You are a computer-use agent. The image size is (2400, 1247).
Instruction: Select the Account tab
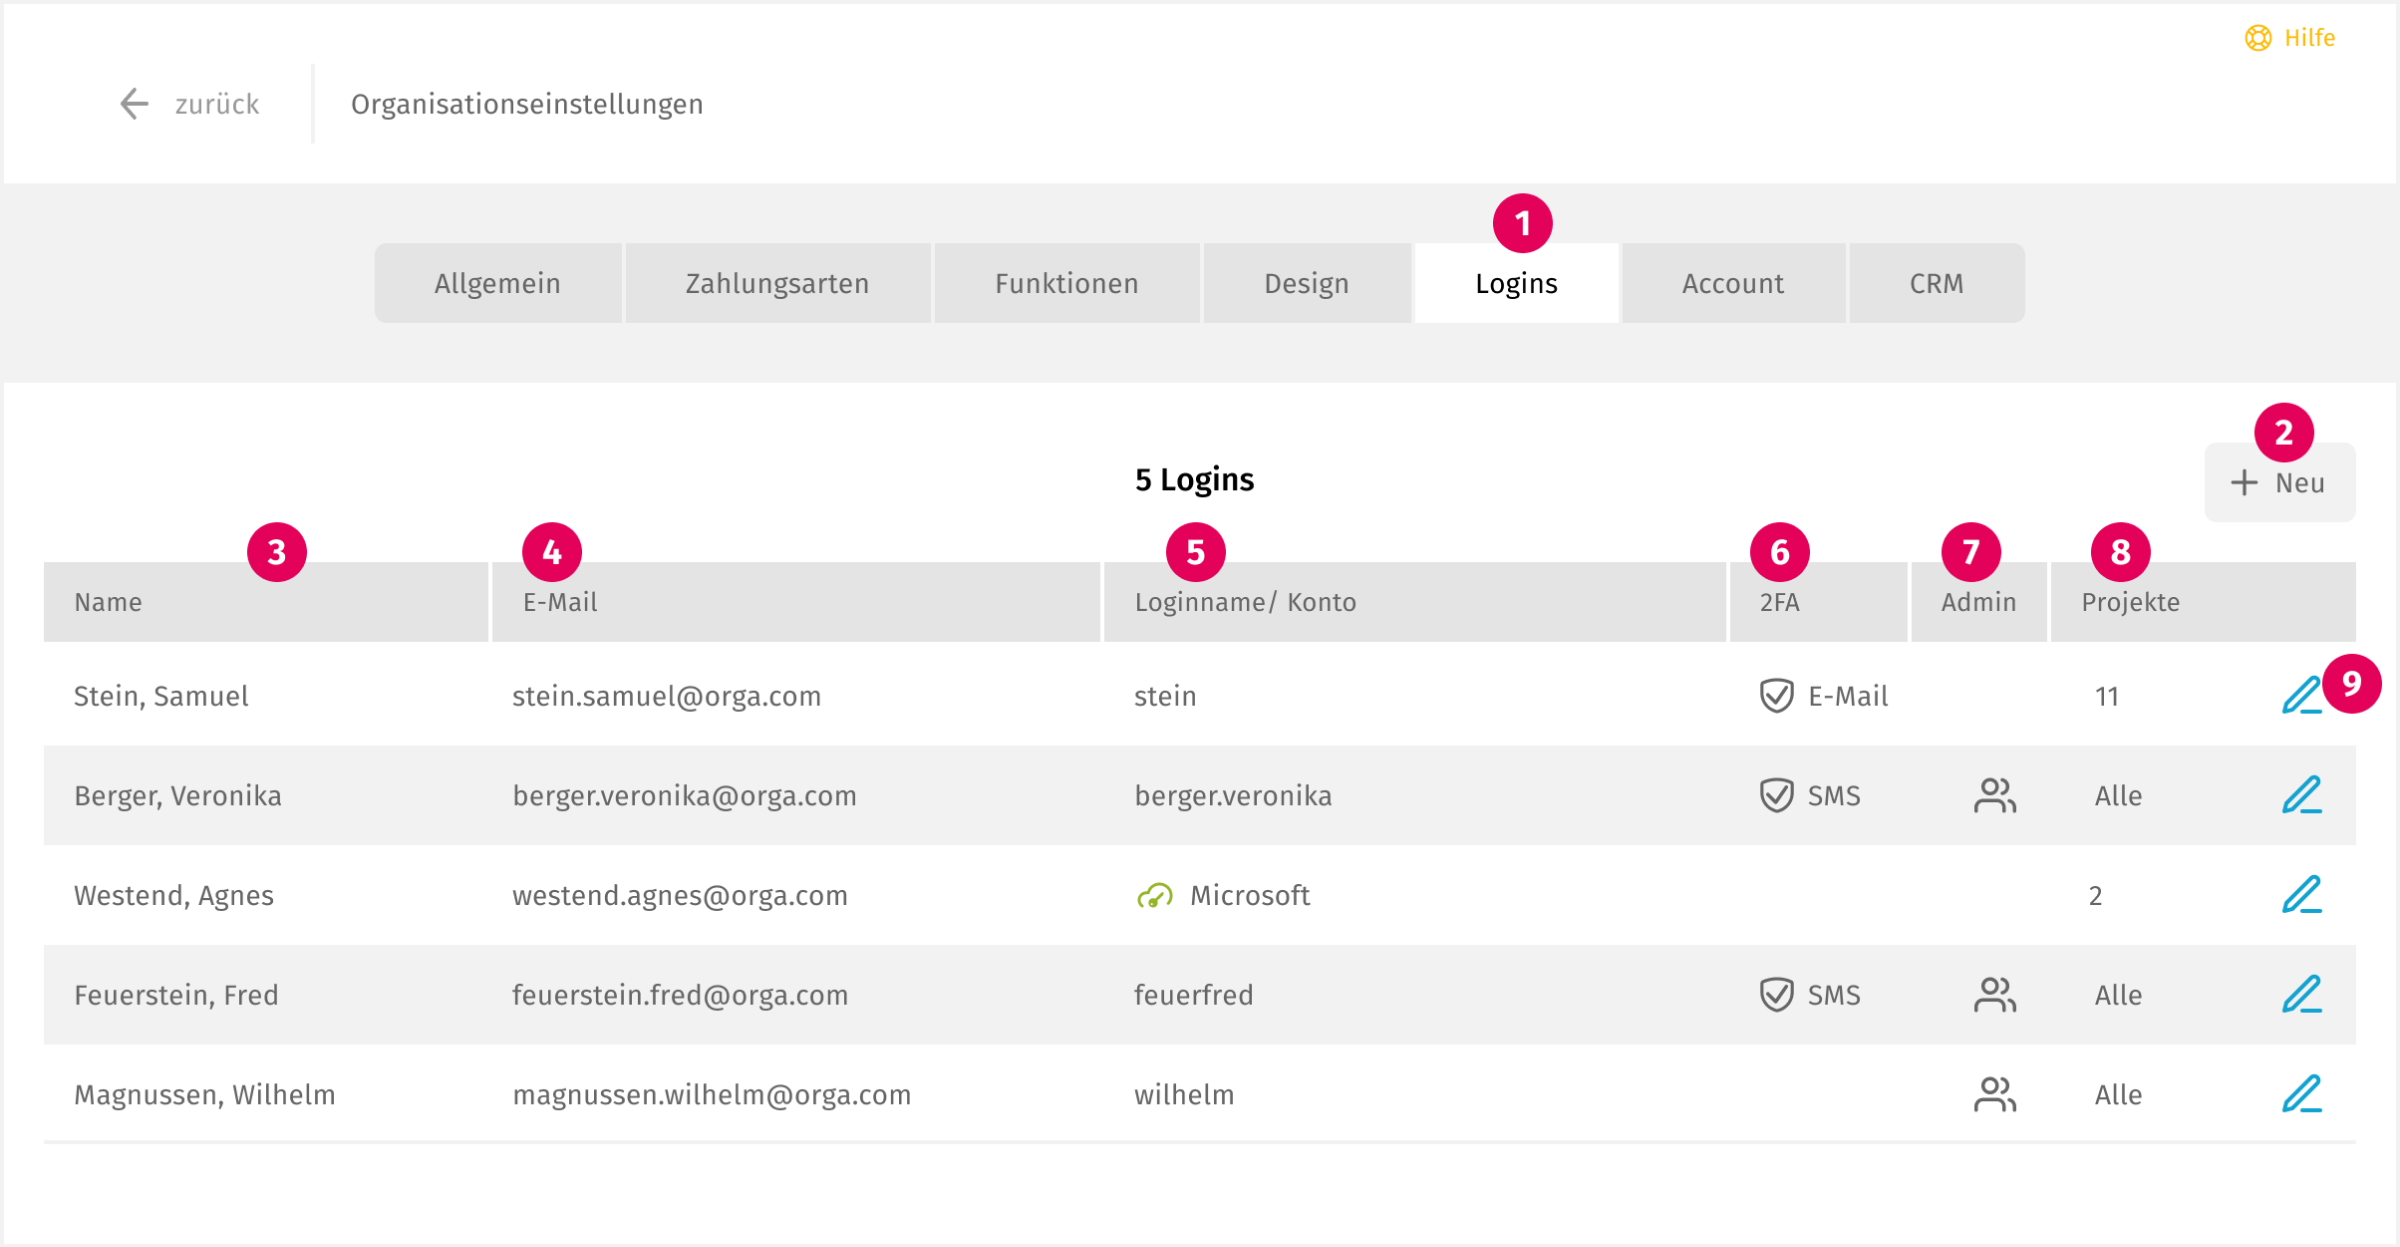[1732, 284]
